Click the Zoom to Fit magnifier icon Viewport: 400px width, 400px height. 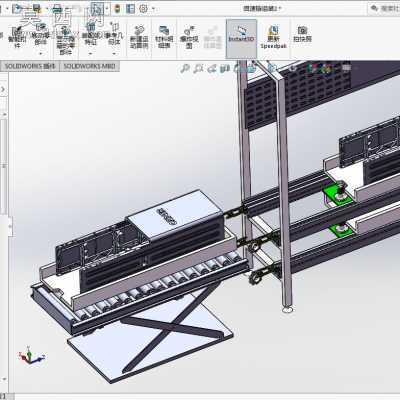185,69
